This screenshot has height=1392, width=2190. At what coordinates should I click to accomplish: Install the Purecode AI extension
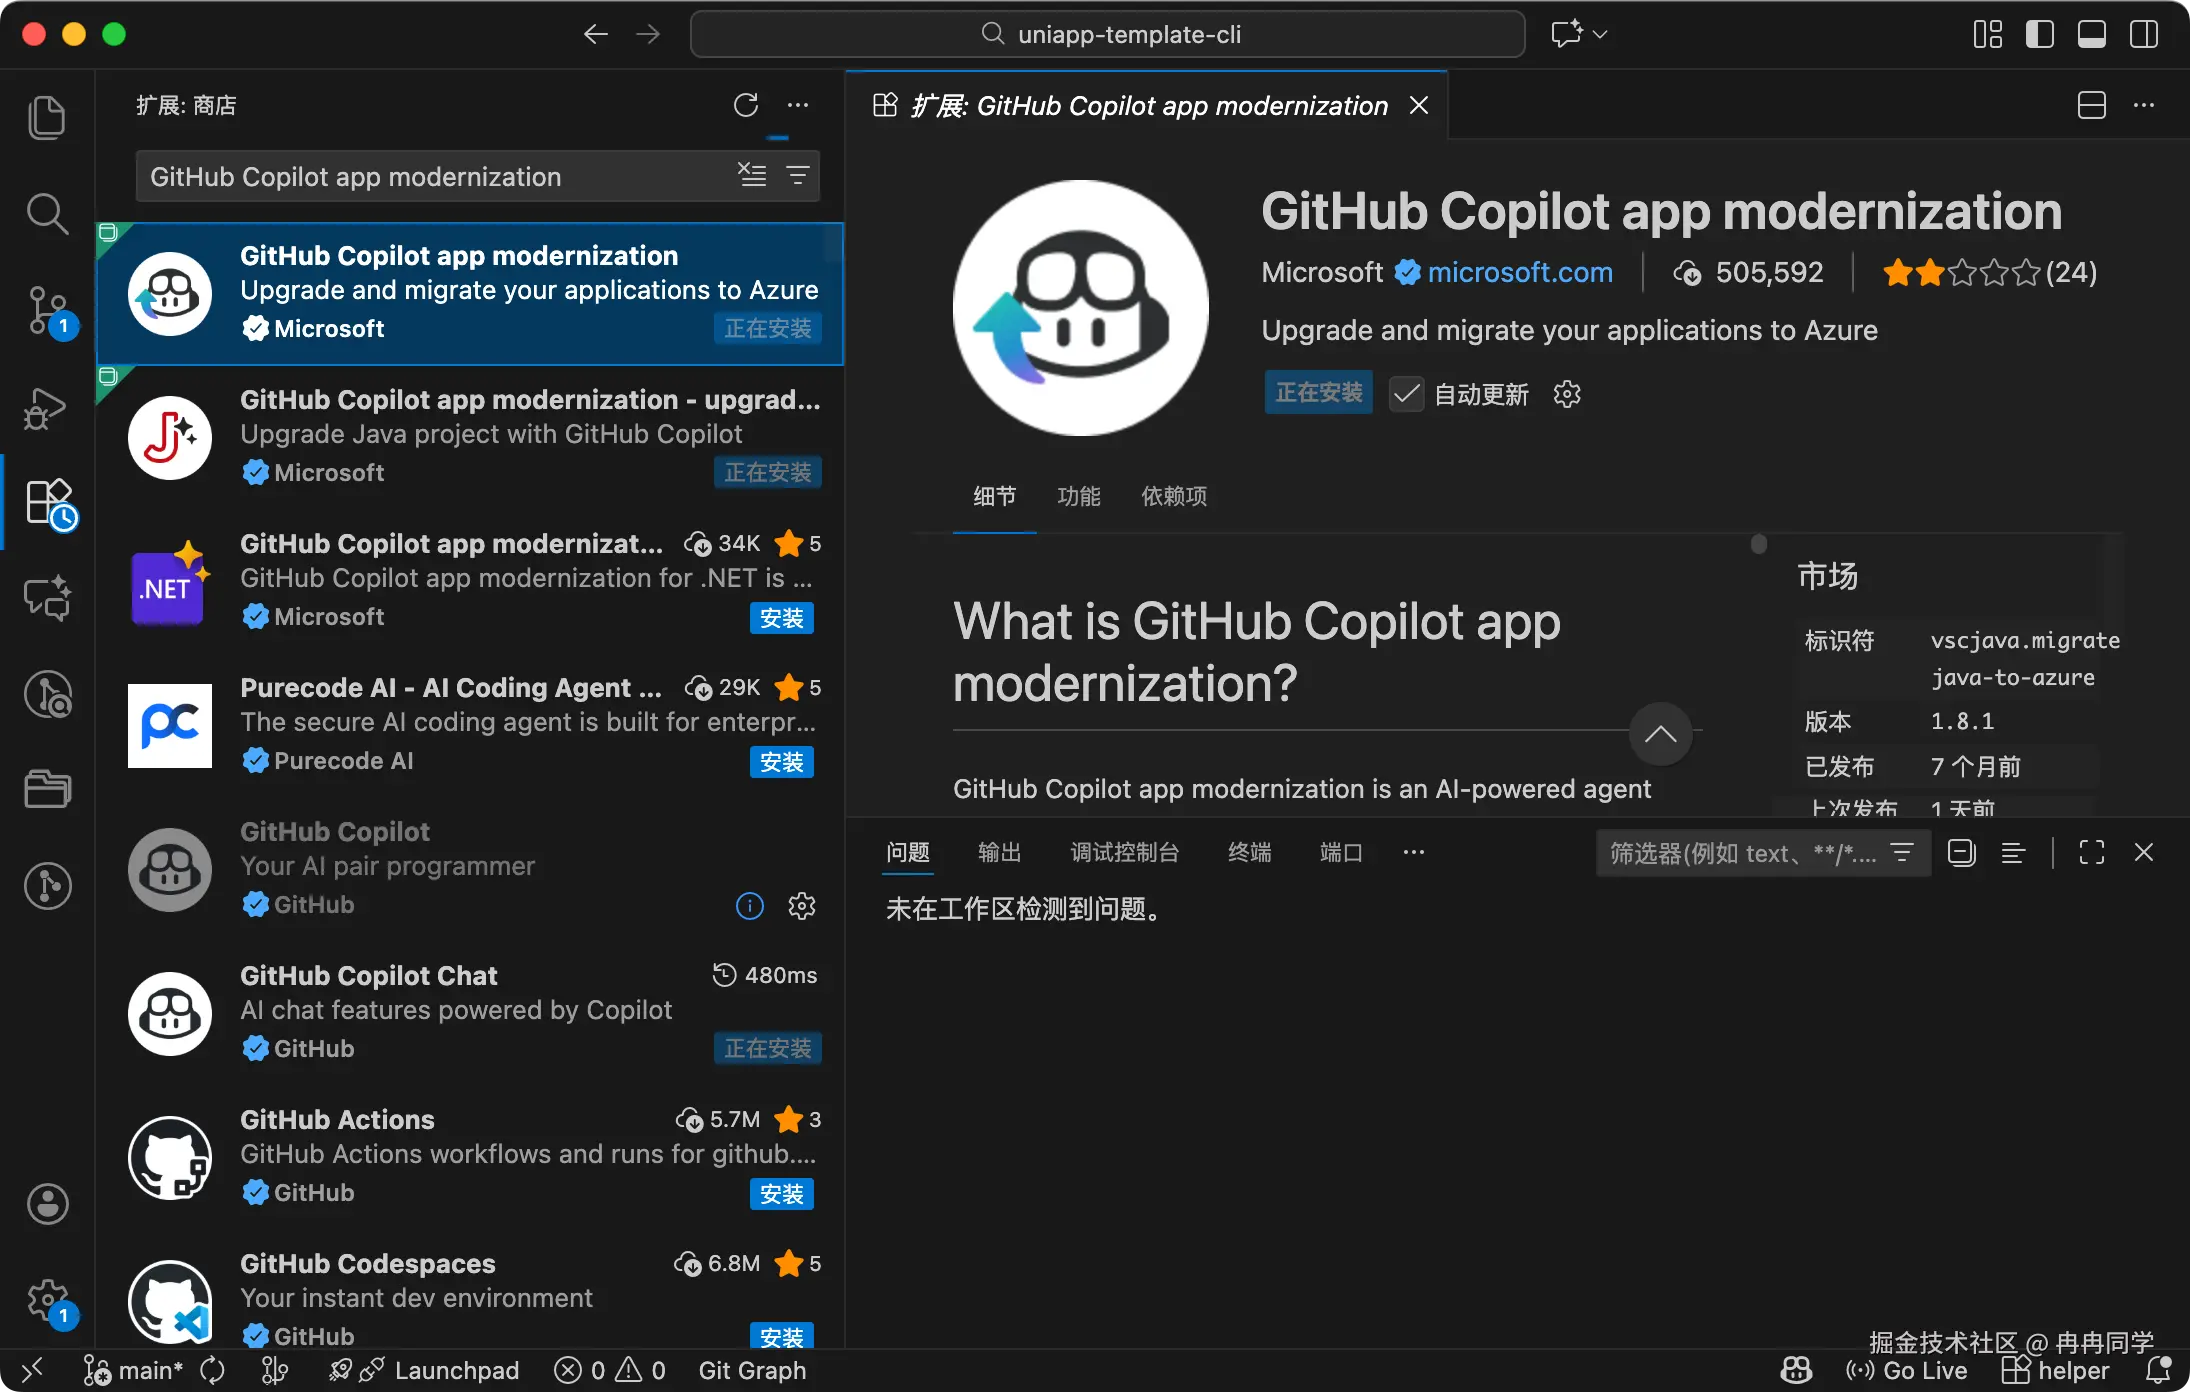(x=781, y=762)
